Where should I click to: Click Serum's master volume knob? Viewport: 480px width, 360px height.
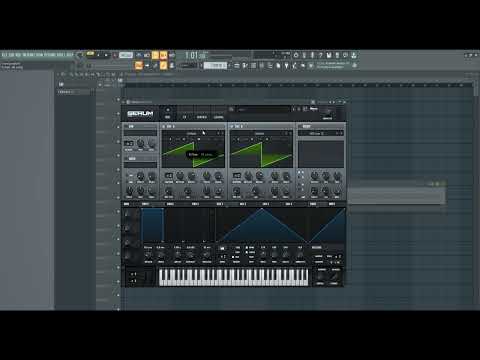tap(327, 112)
